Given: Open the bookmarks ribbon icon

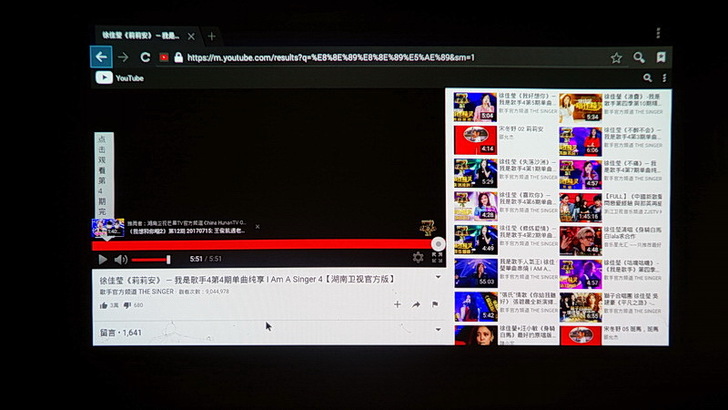Looking at the screenshot, I should (661, 57).
